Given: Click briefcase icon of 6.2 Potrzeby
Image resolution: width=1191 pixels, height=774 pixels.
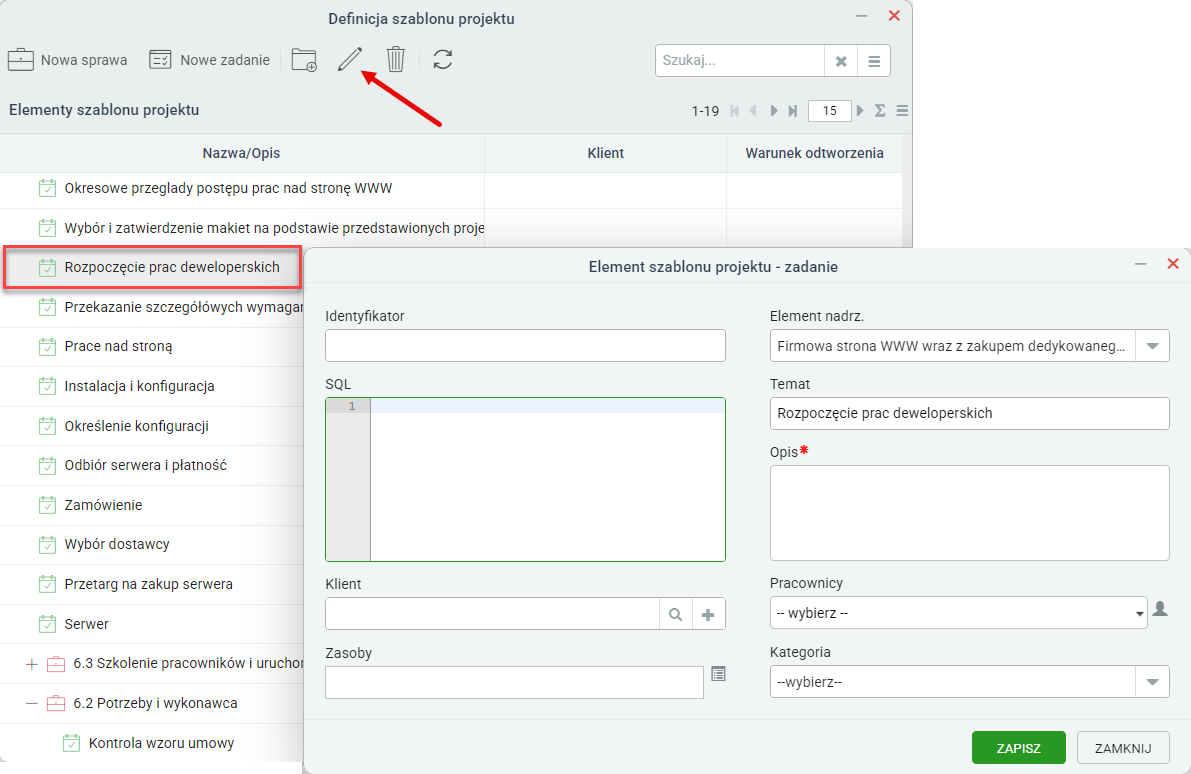Looking at the screenshot, I should pos(55,703).
